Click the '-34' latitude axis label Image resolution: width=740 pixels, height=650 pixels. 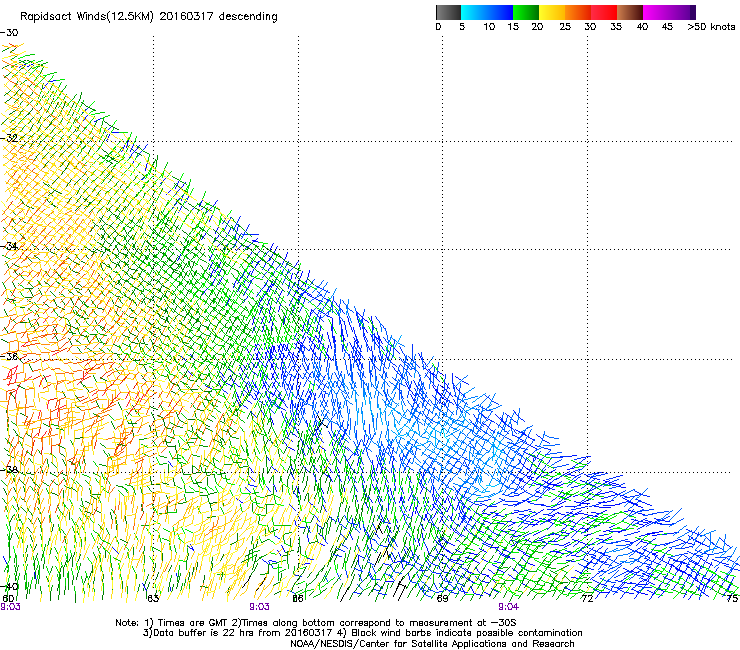[9, 246]
